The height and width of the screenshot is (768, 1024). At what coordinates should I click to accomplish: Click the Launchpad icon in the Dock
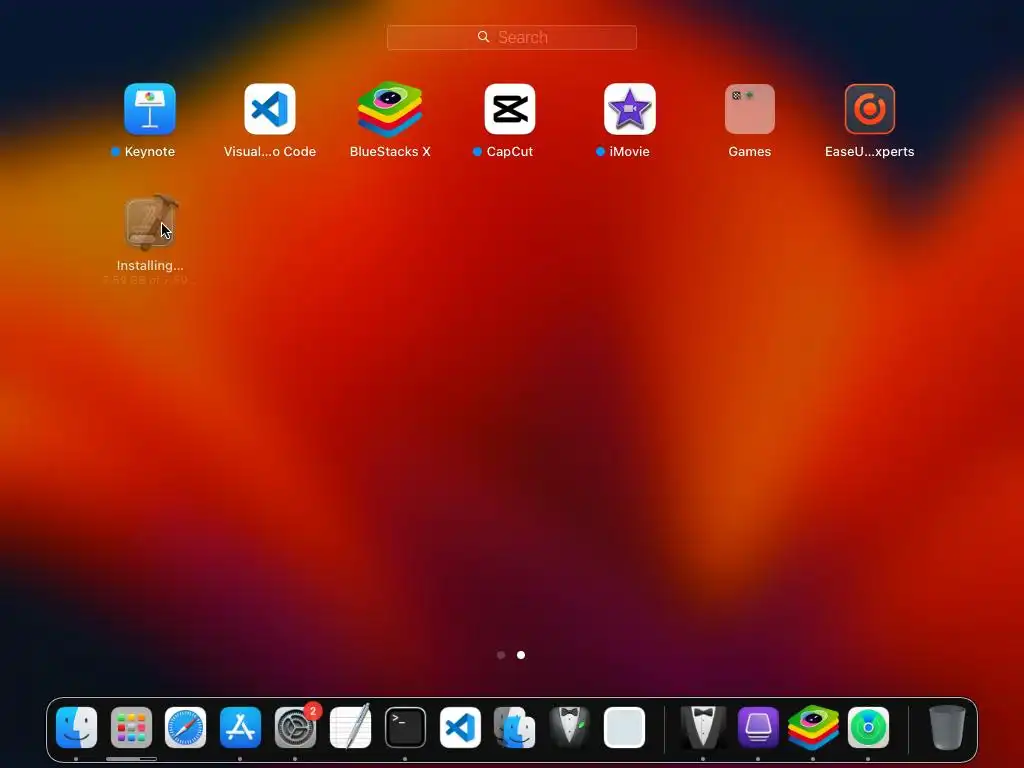point(131,727)
